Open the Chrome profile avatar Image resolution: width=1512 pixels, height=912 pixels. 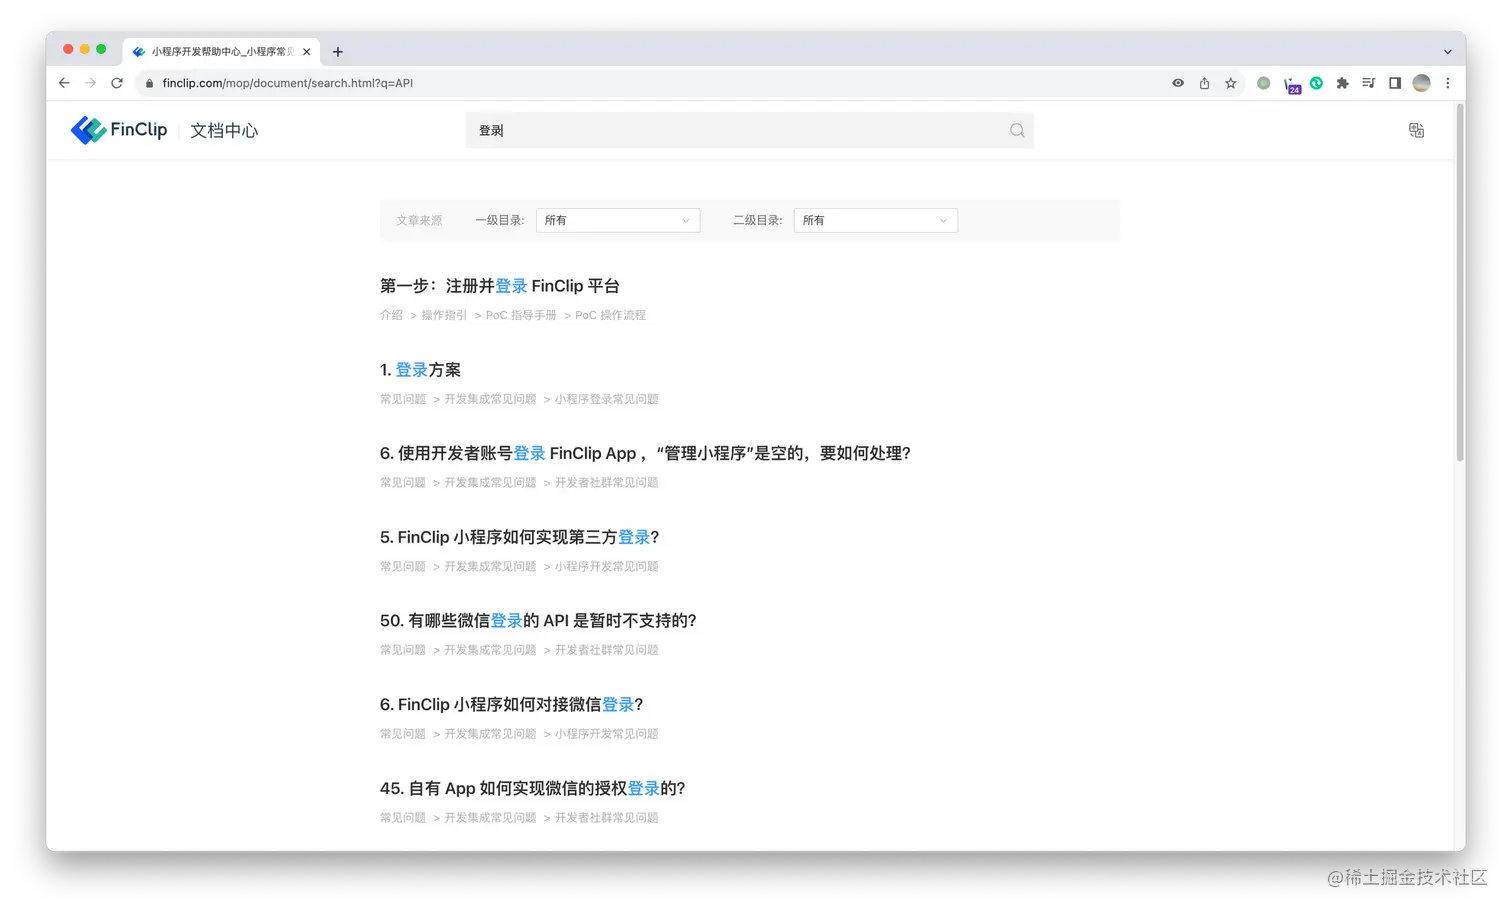click(1421, 83)
